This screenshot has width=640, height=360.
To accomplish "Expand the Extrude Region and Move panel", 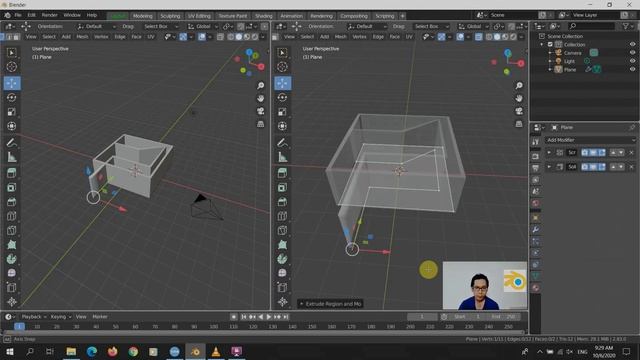I will click(331, 304).
